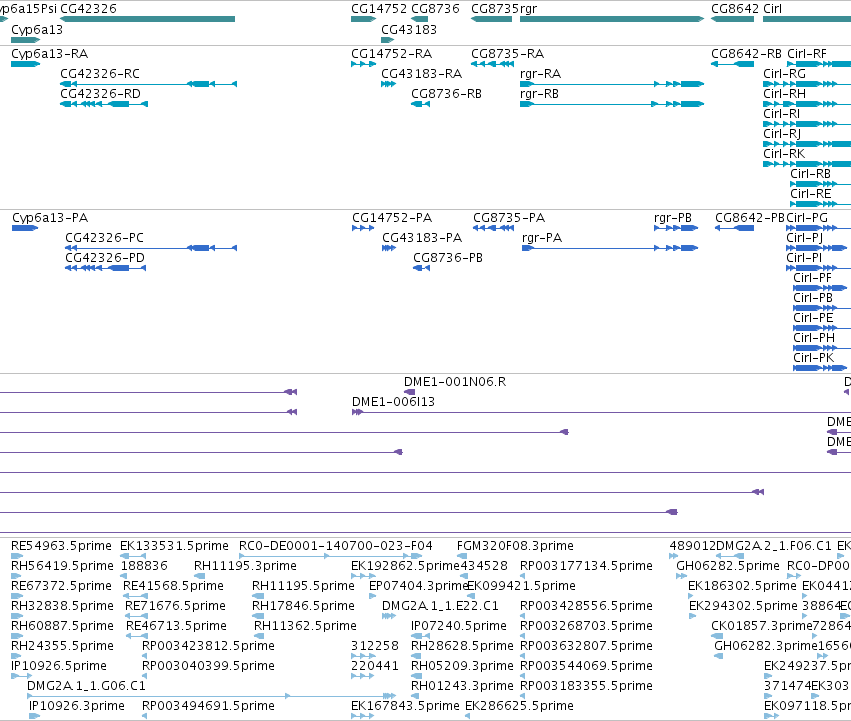Select the Cirl-PK protein label

click(x=814, y=358)
